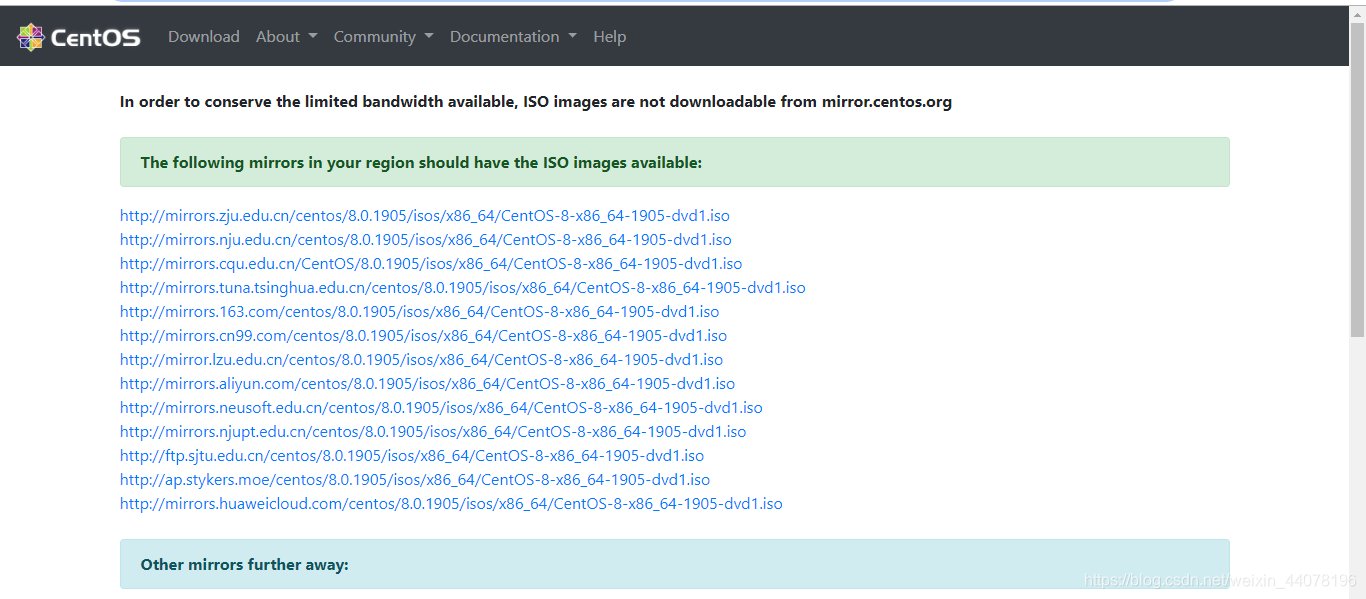Open the mirrors.nju.edu.cn ISO link
This screenshot has width=1366, height=599.
click(x=426, y=240)
